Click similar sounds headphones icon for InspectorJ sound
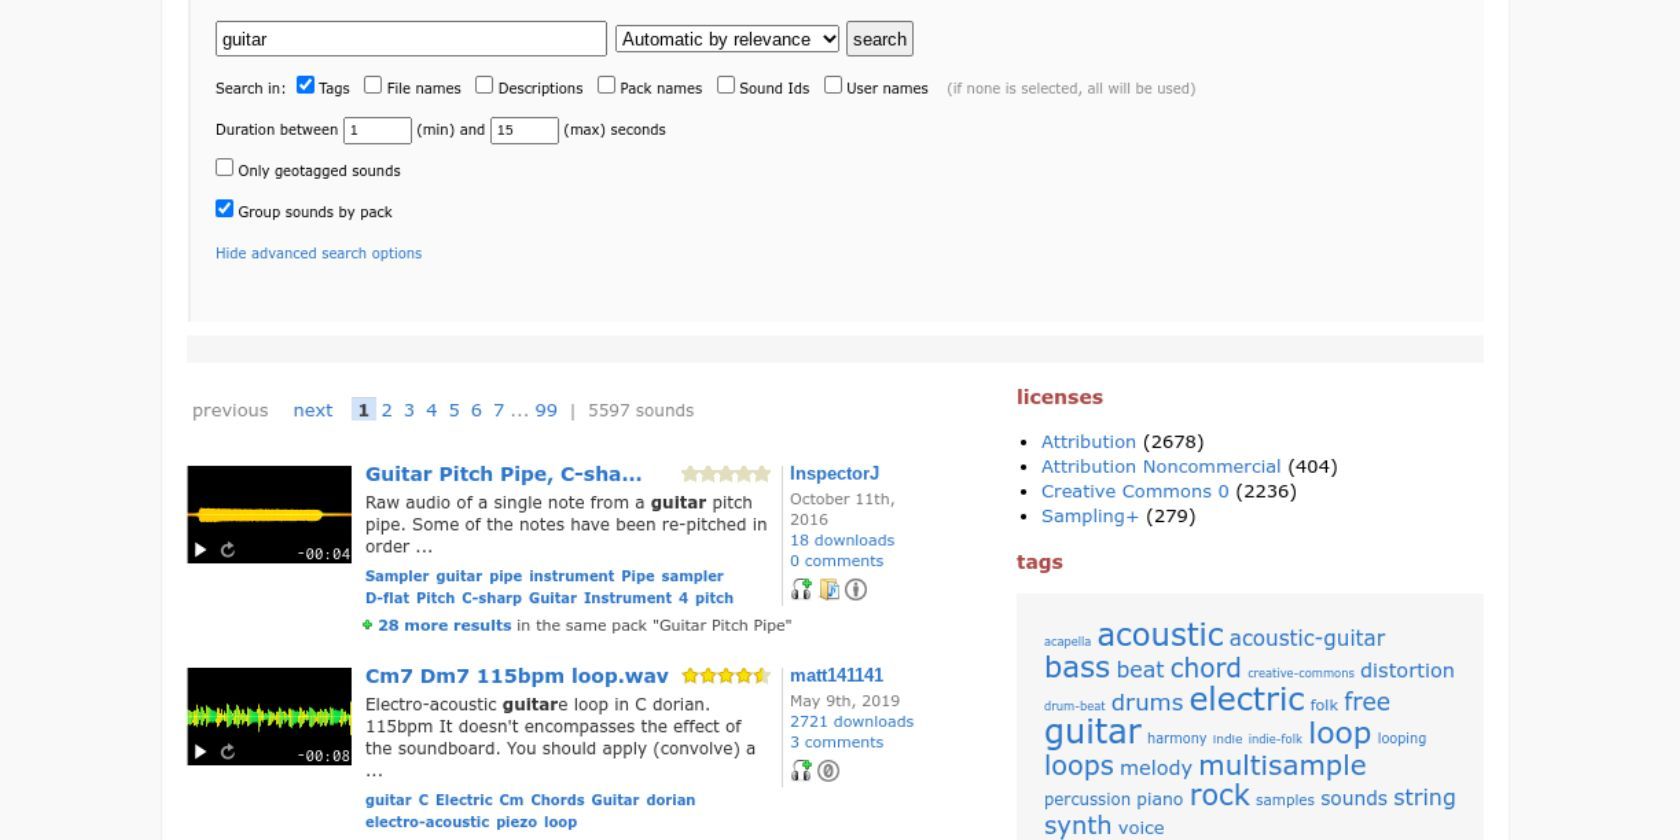 [801, 590]
